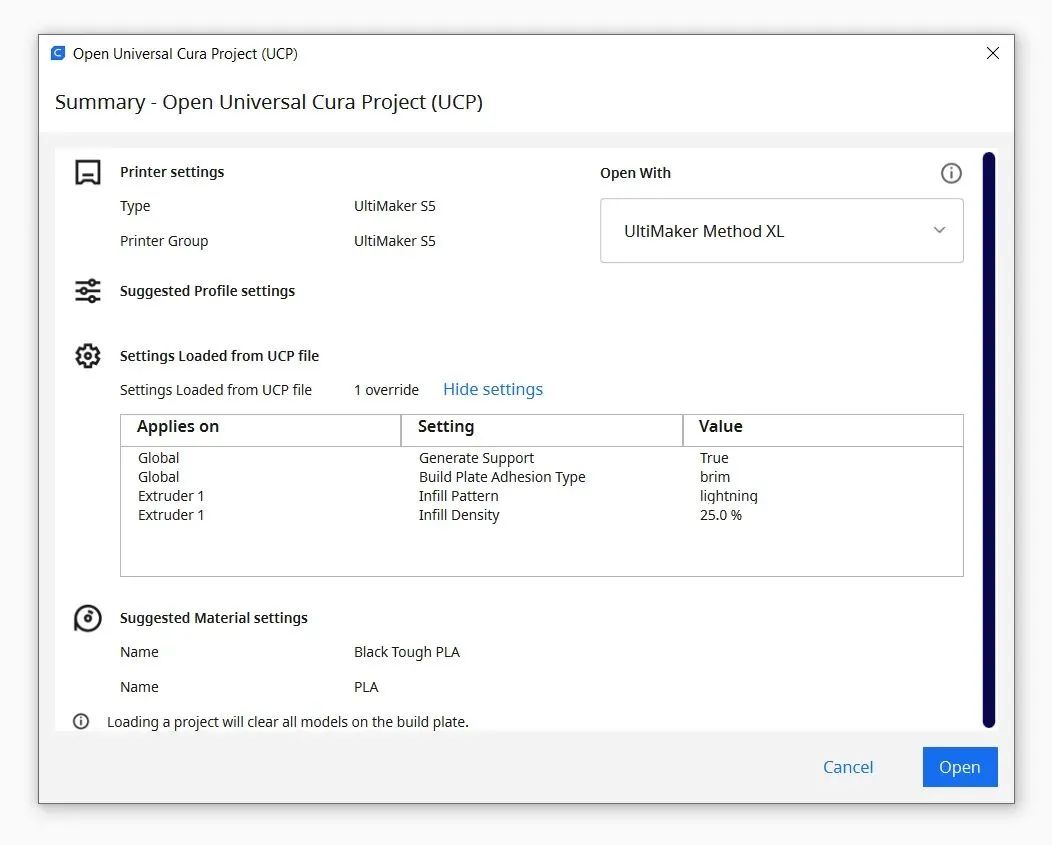Click the Open With label

click(635, 173)
